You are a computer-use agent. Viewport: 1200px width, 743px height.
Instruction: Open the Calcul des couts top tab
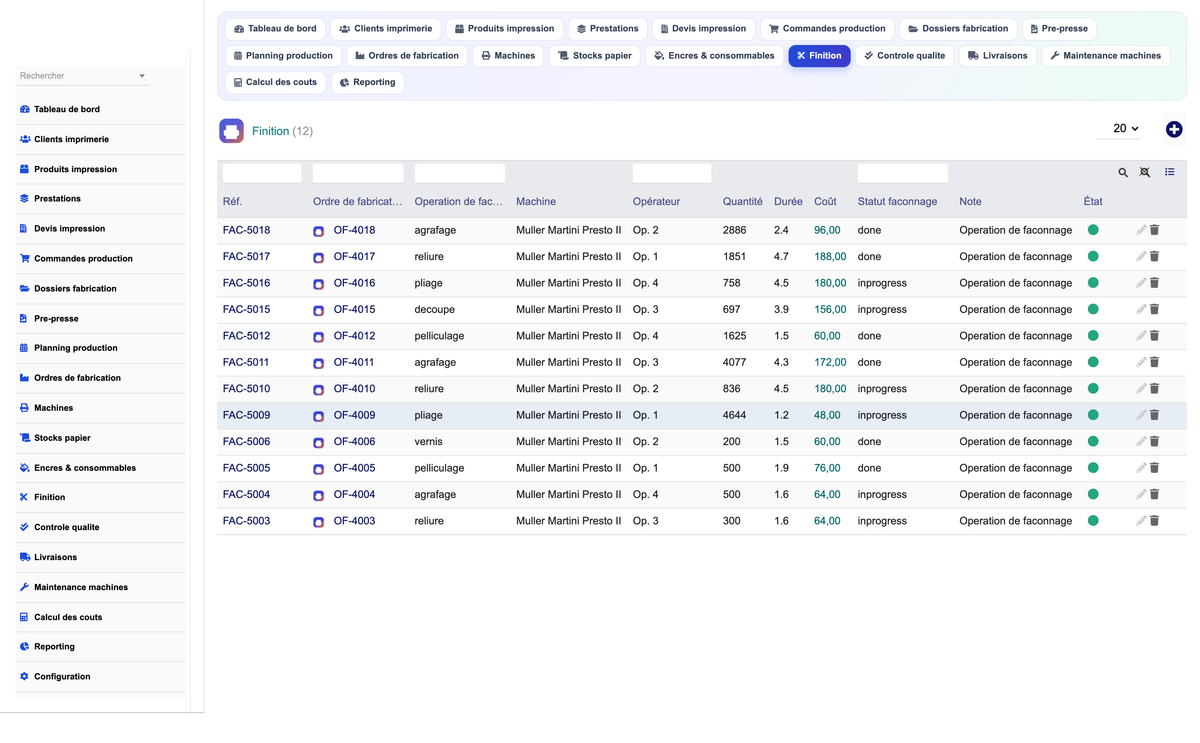275,83
